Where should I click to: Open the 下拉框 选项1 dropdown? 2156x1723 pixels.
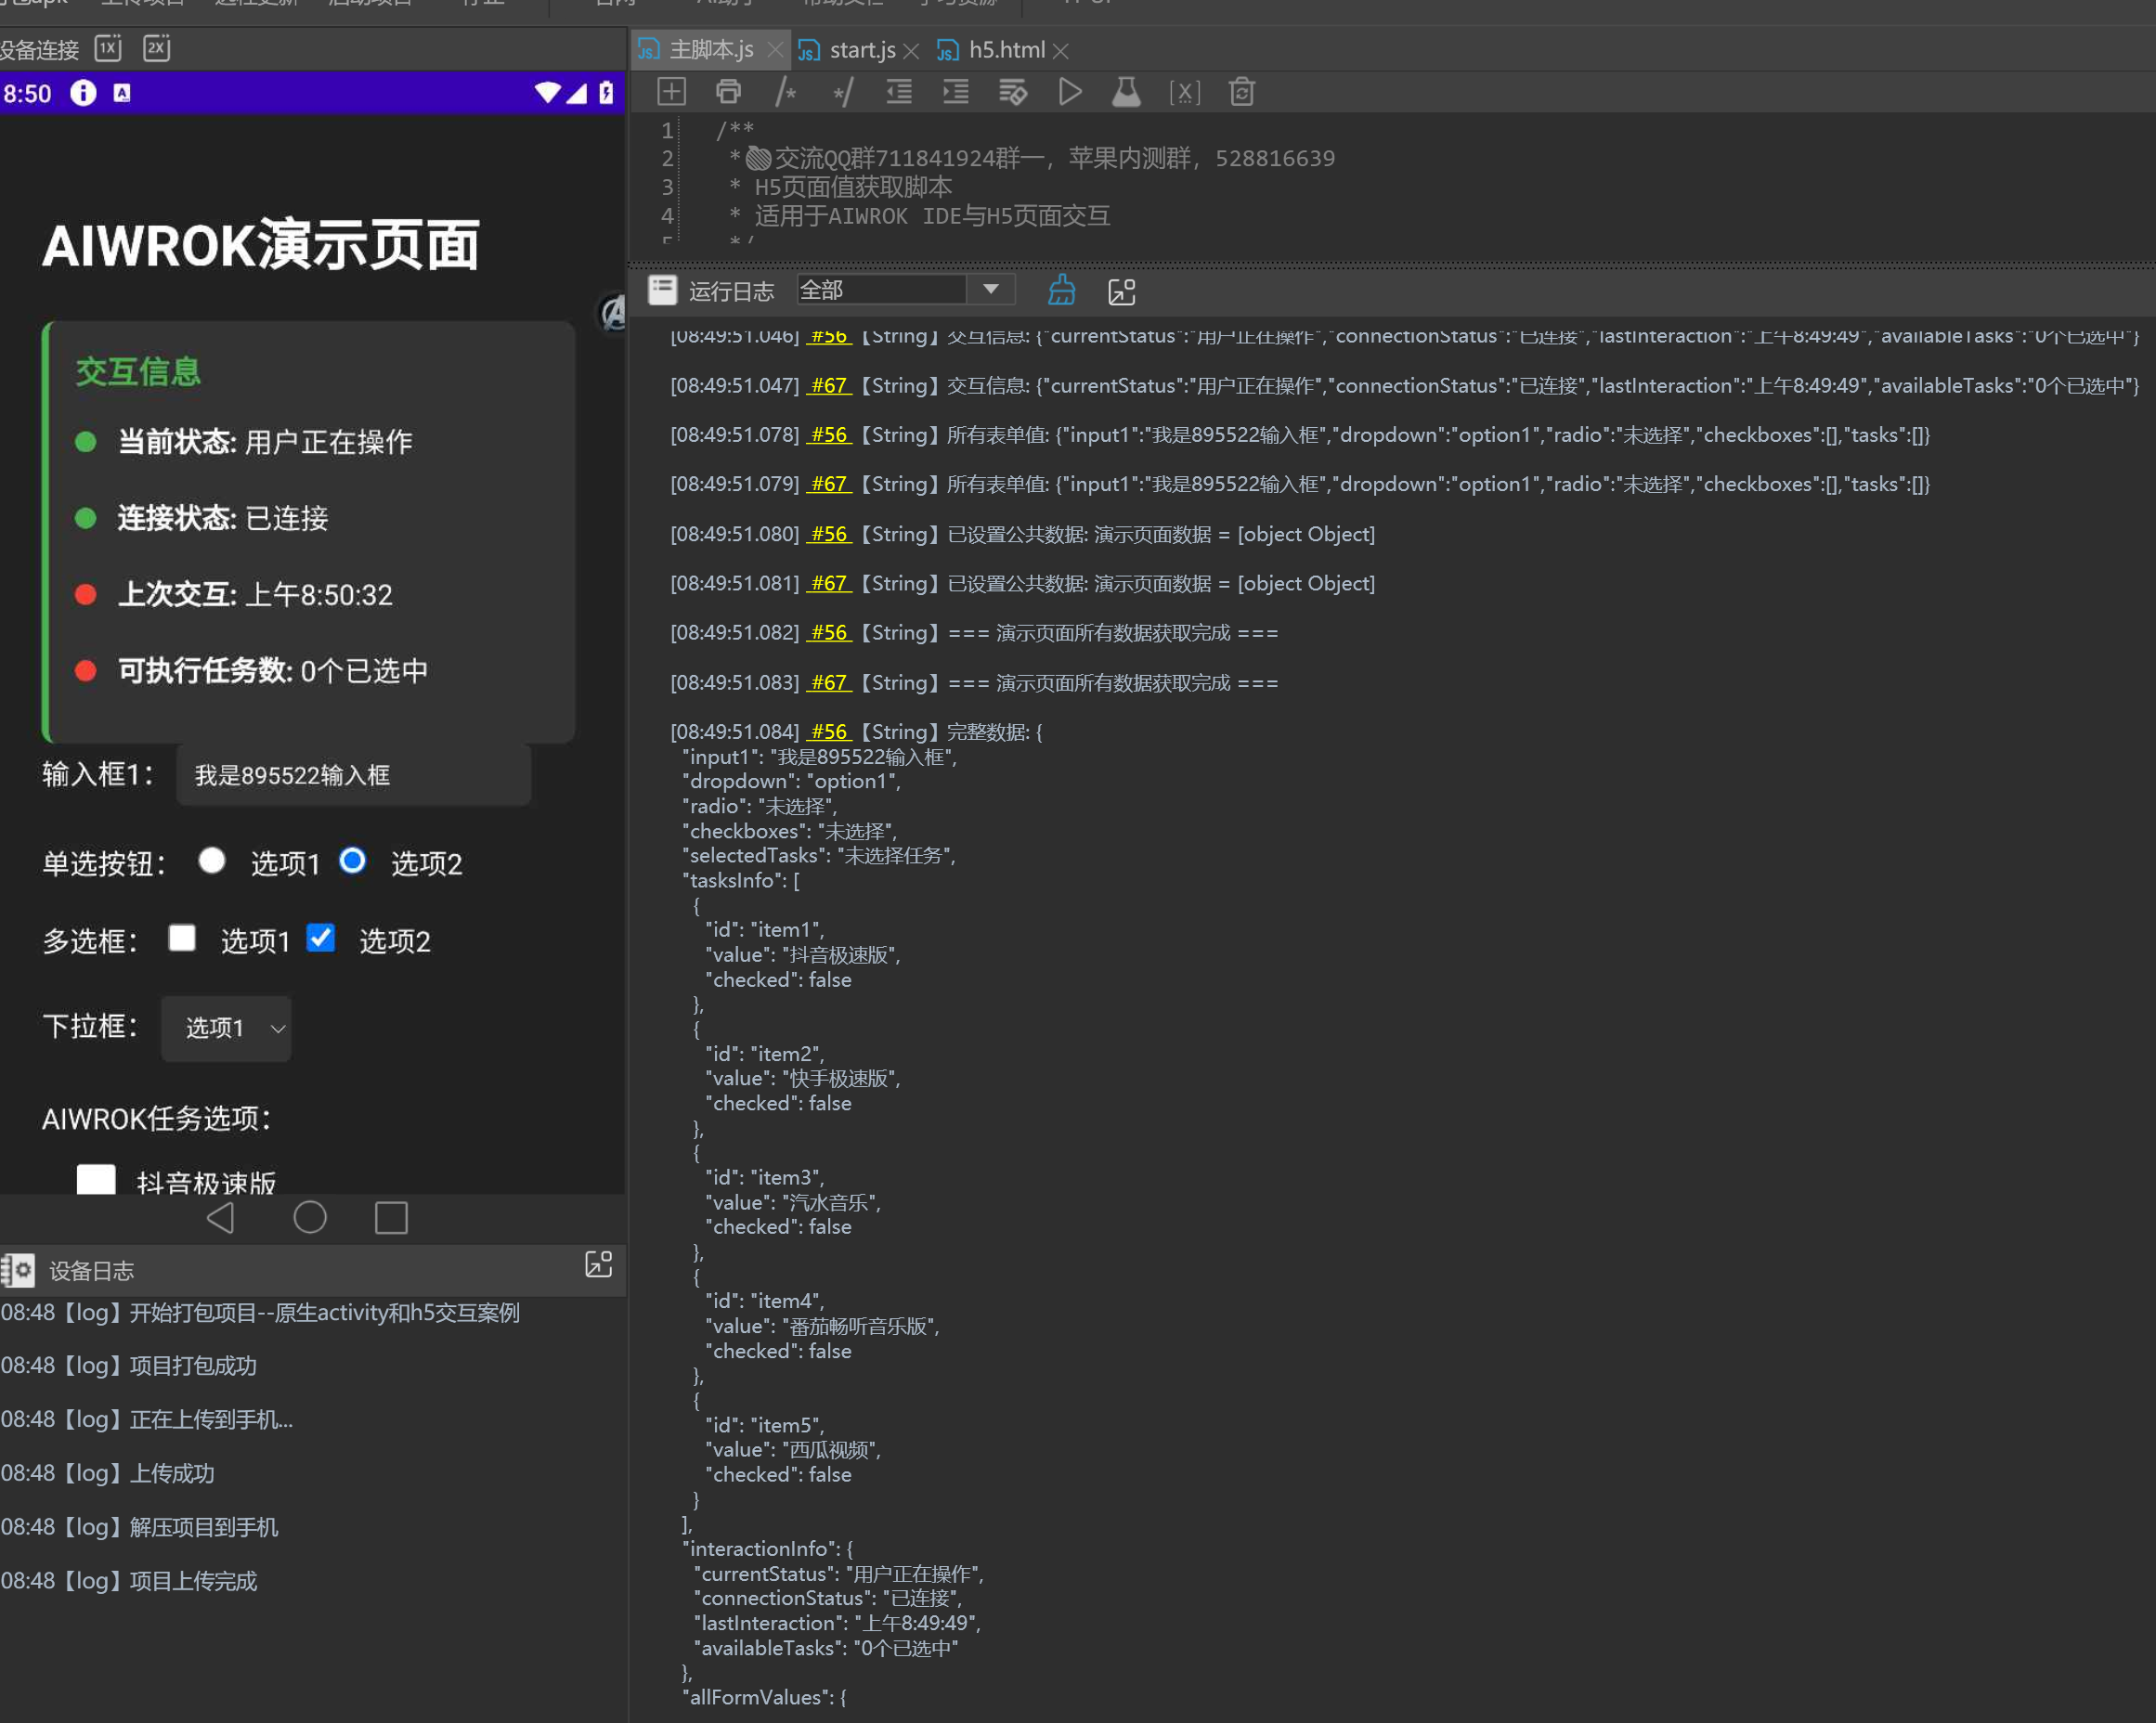pos(226,1027)
